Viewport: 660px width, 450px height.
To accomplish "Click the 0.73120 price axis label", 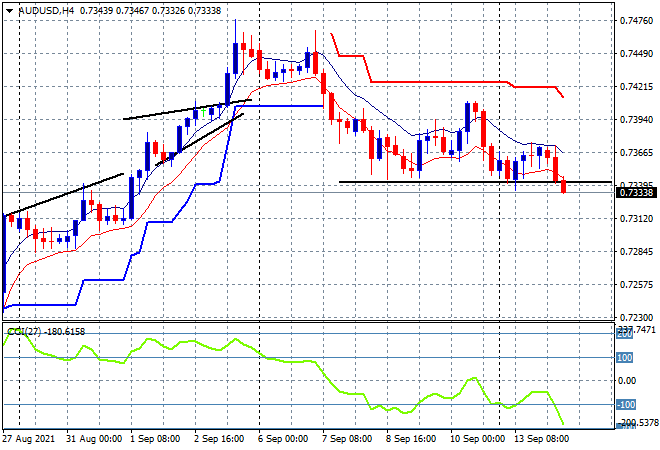I will tap(636, 219).
